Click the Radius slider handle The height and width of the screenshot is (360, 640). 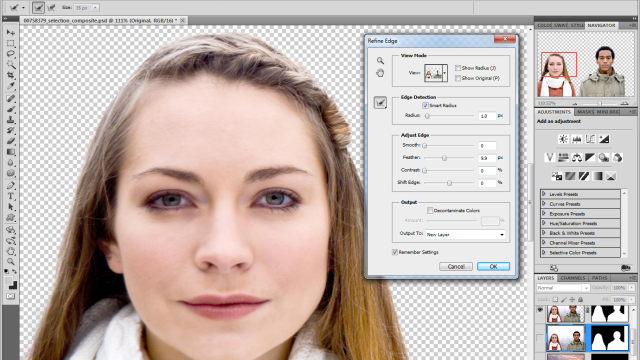pyautogui.click(x=427, y=116)
